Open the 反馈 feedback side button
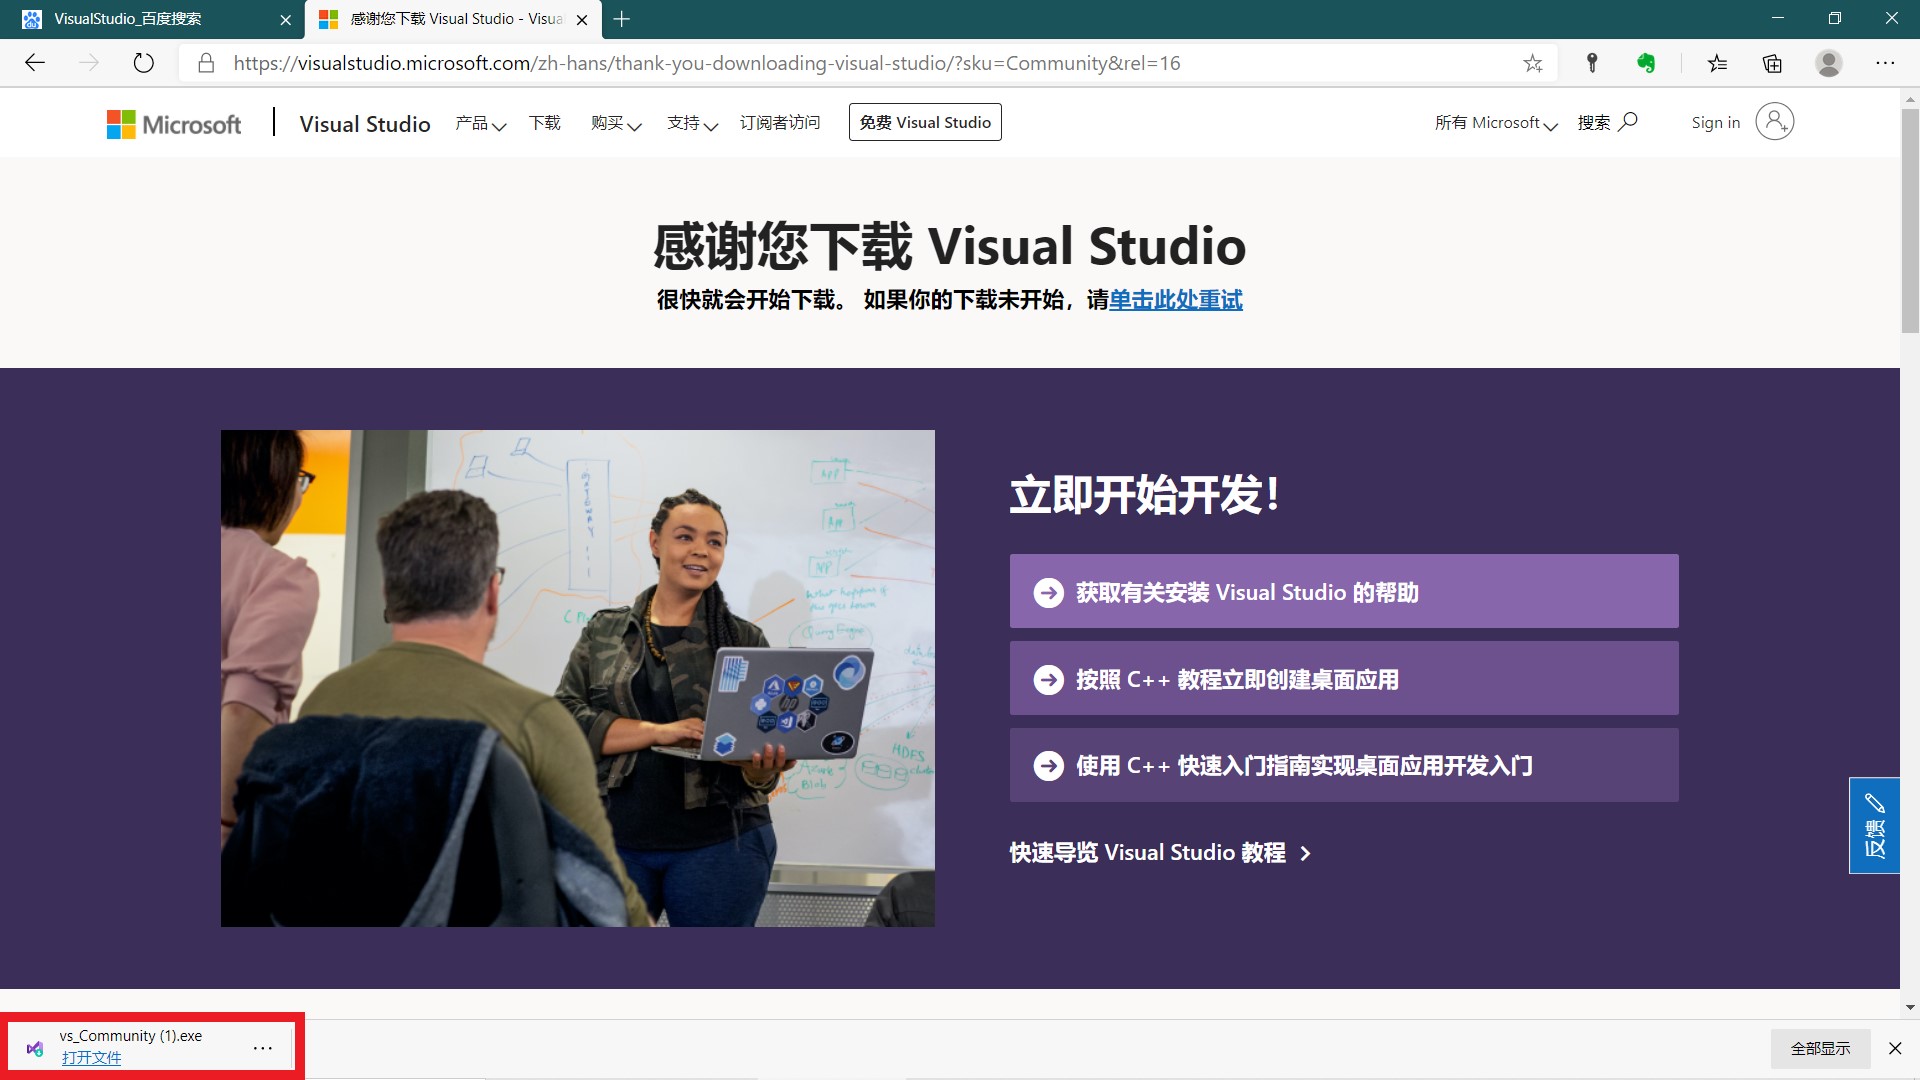1920x1080 pixels. click(1874, 826)
